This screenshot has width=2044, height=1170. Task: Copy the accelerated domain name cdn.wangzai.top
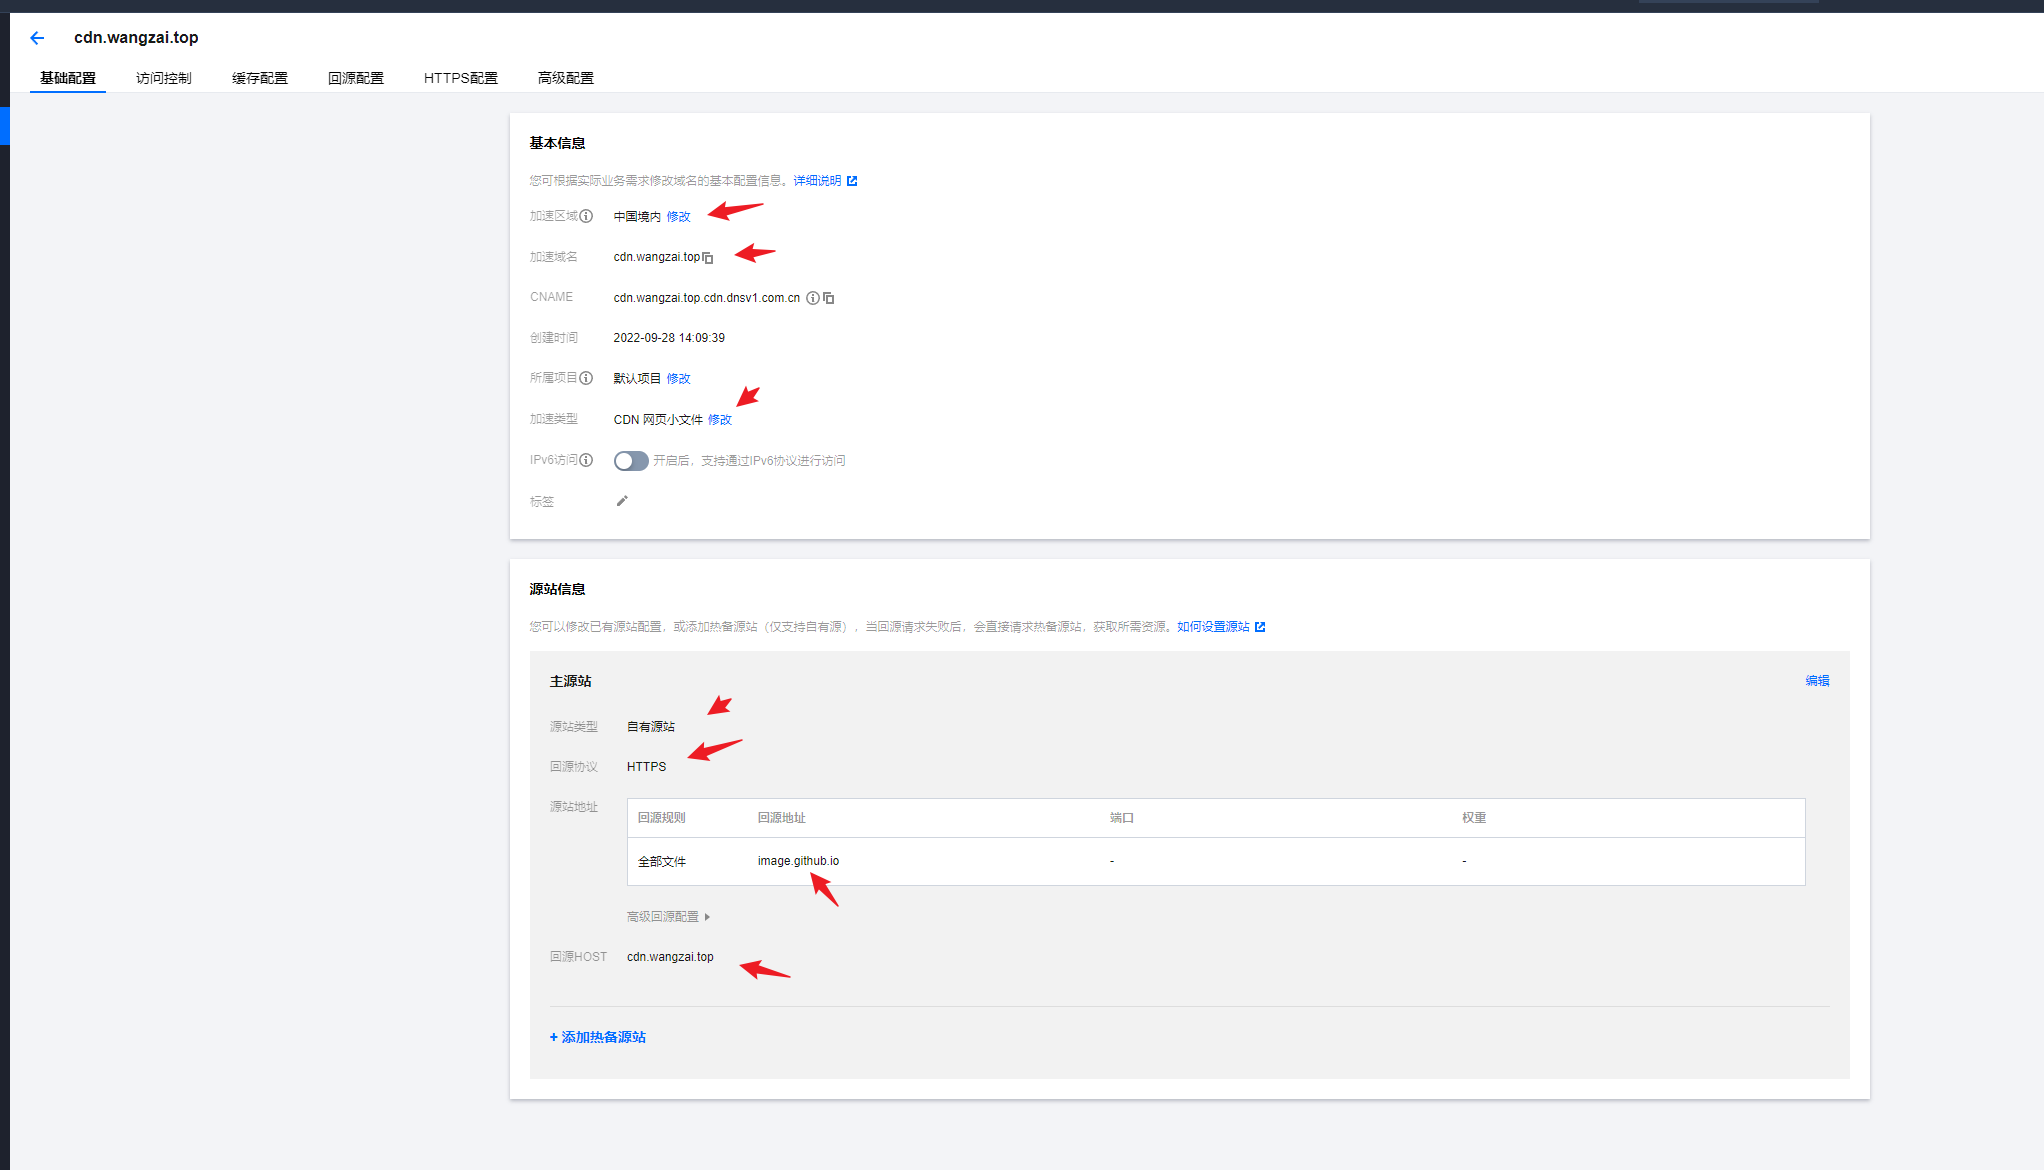tap(708, 258)
